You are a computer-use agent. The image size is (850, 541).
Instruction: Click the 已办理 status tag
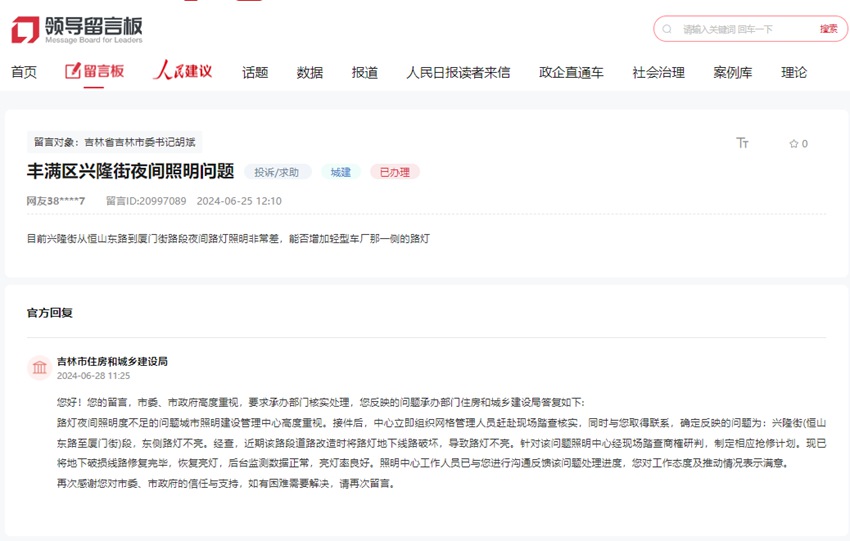(395, 172)
